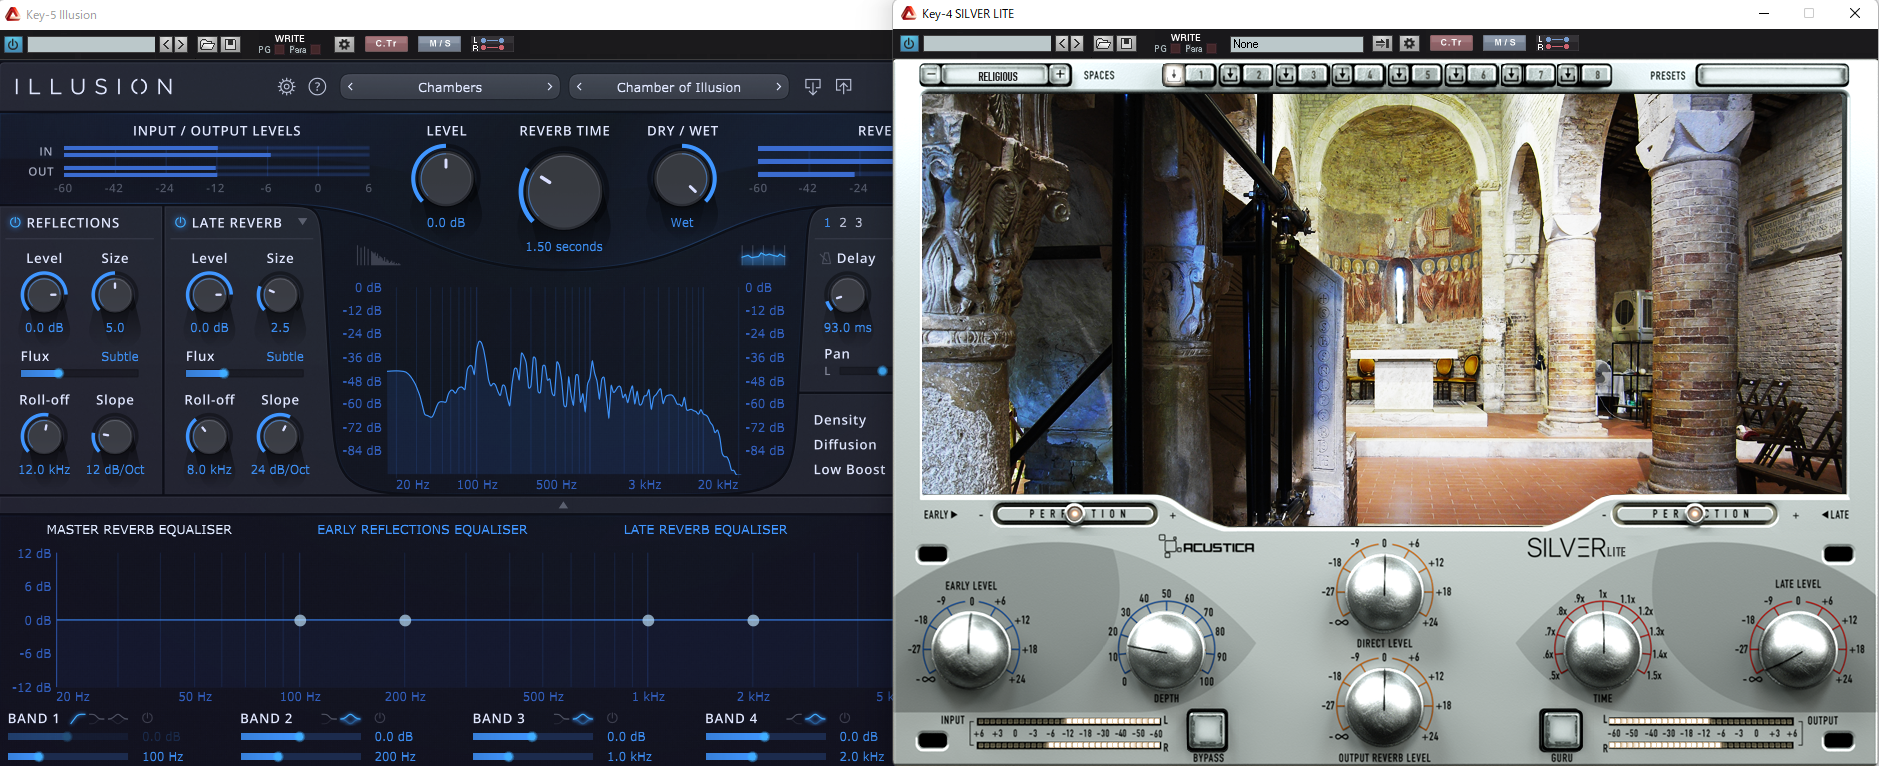Click the 200 Hz EQ node on graph
The image size is (1879, 766).
point(405,621)
